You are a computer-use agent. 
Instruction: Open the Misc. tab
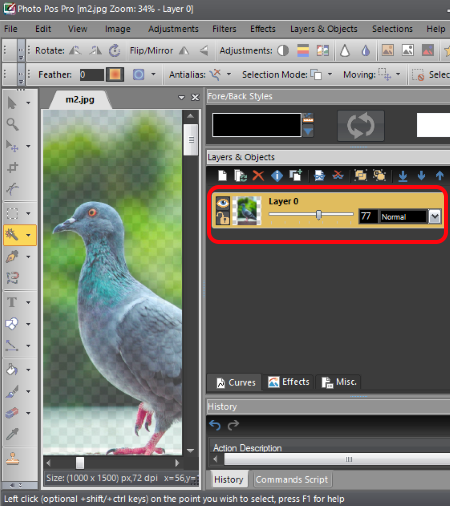point(339,382)
